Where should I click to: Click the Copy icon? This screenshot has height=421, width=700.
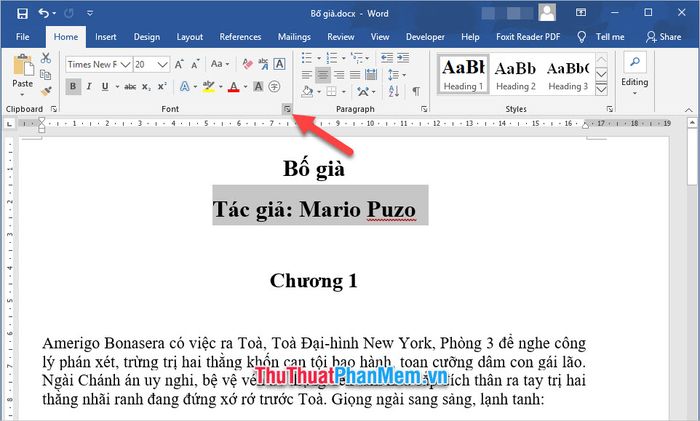(46, 74)
